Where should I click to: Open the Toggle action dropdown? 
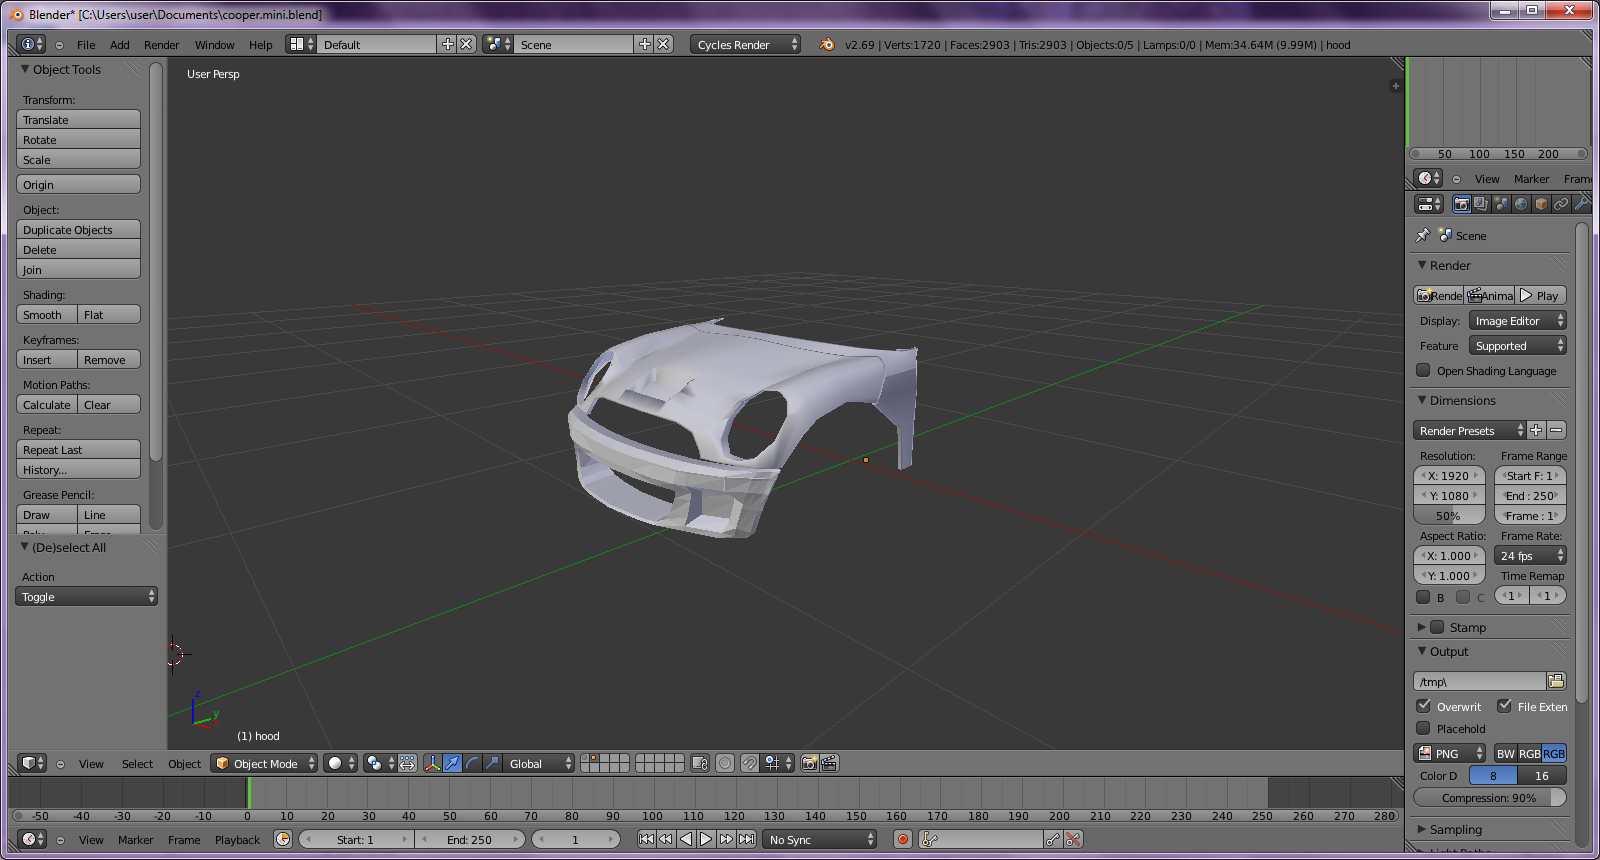point(86,596)
